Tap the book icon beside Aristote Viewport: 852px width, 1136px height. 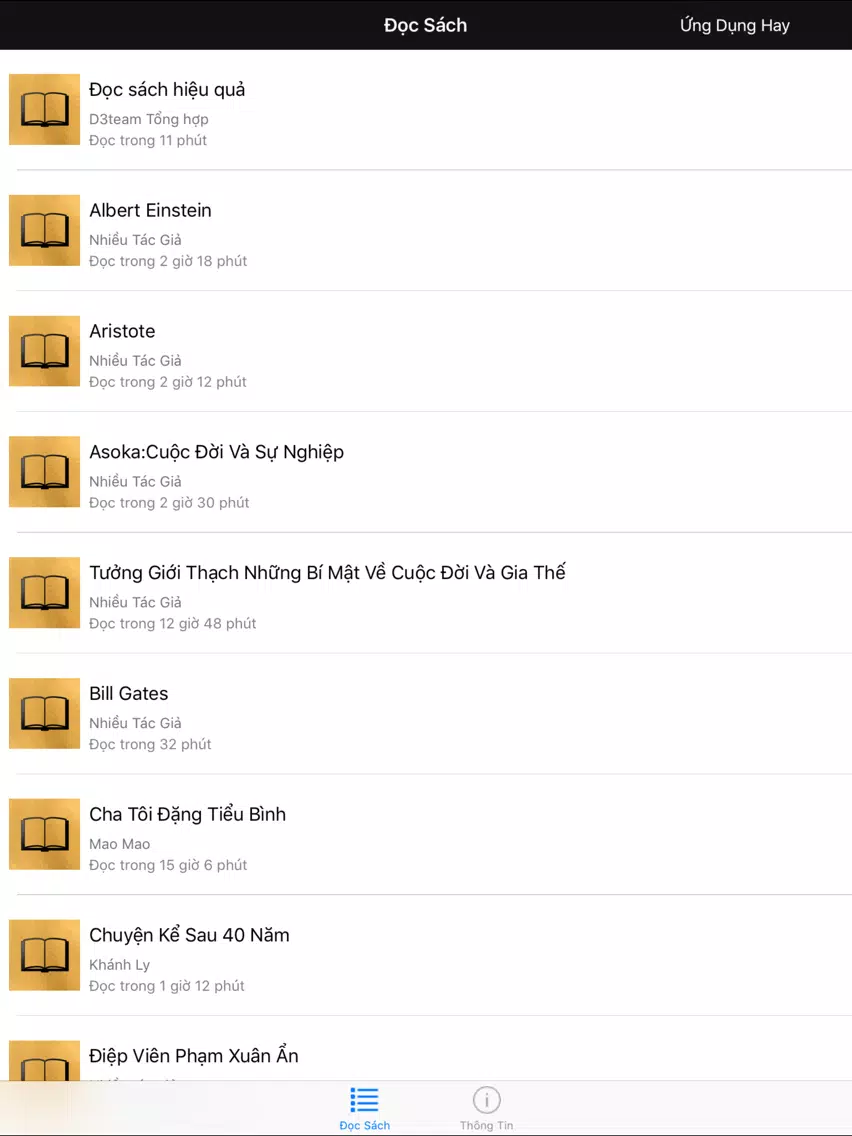point(44,351)
